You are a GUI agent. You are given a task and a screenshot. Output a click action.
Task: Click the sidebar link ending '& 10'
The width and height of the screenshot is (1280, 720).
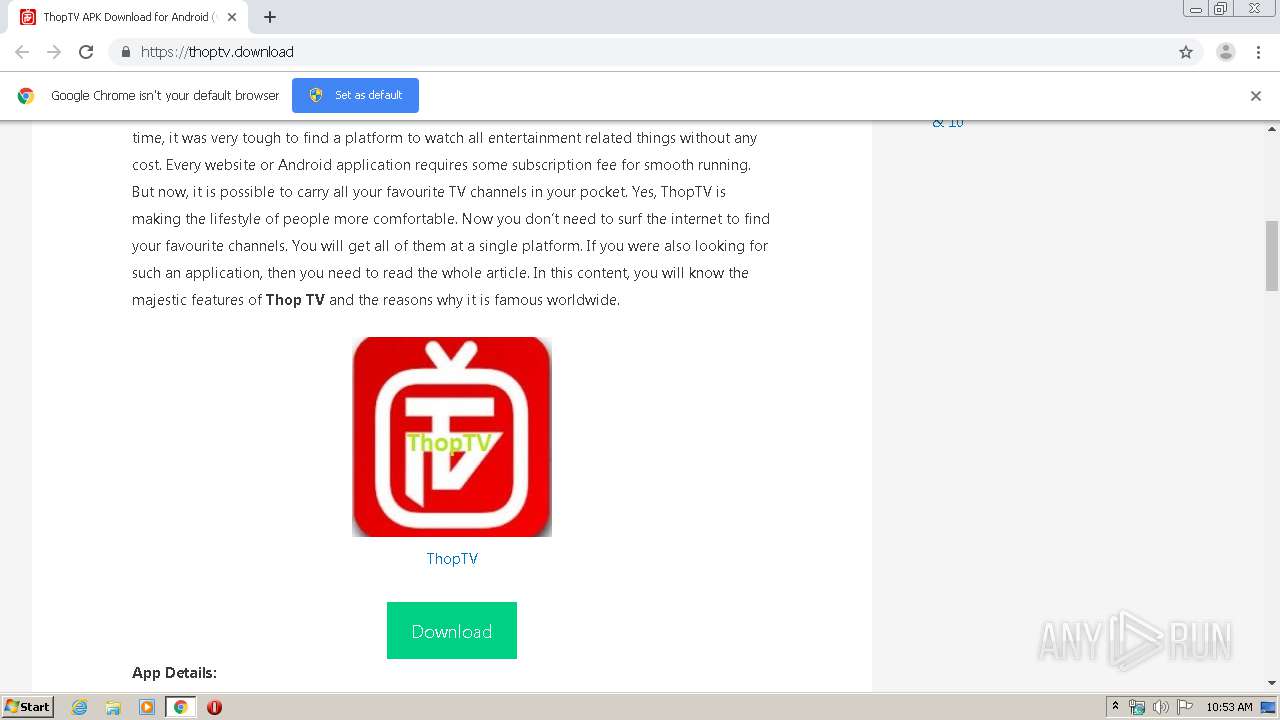pos(948,123)
